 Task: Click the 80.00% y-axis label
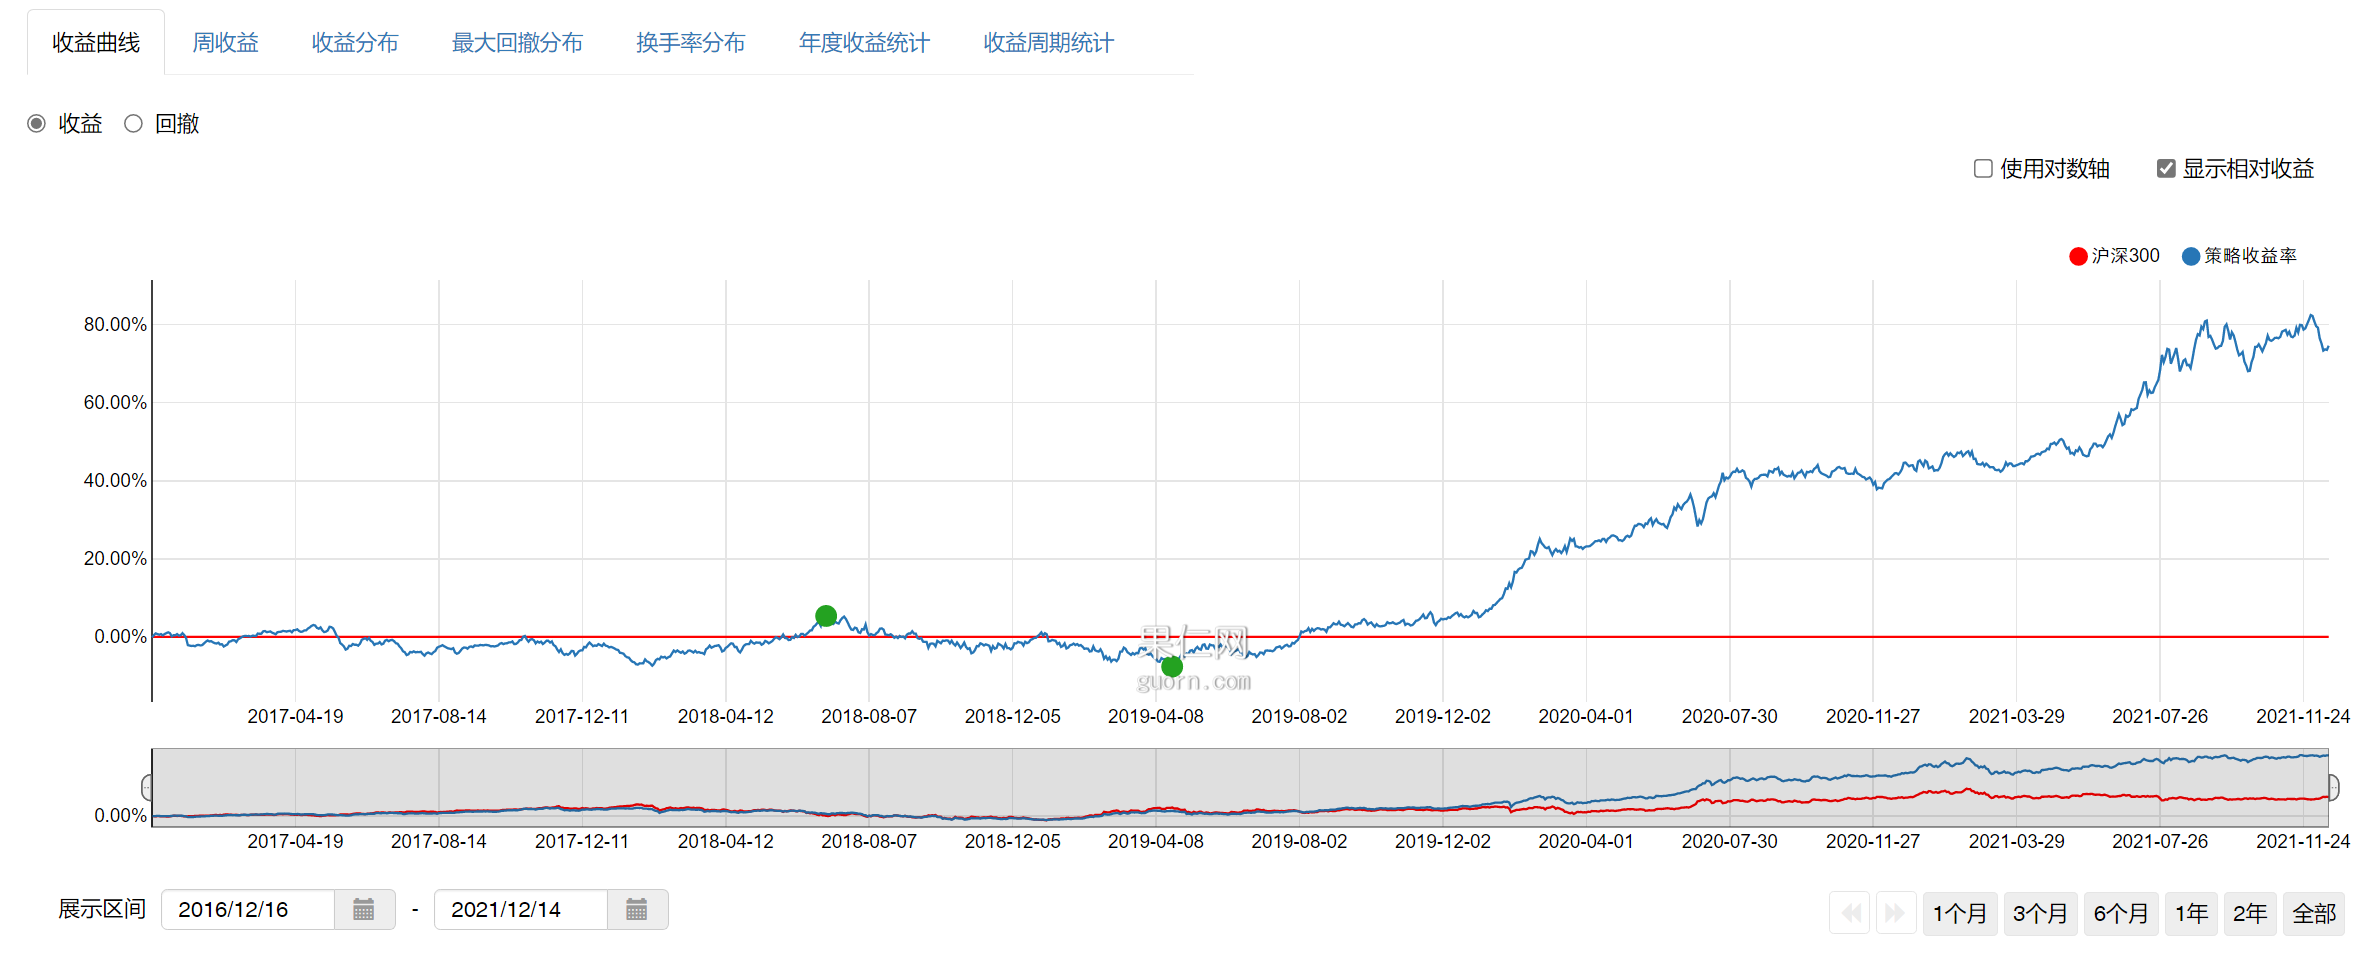115,324
